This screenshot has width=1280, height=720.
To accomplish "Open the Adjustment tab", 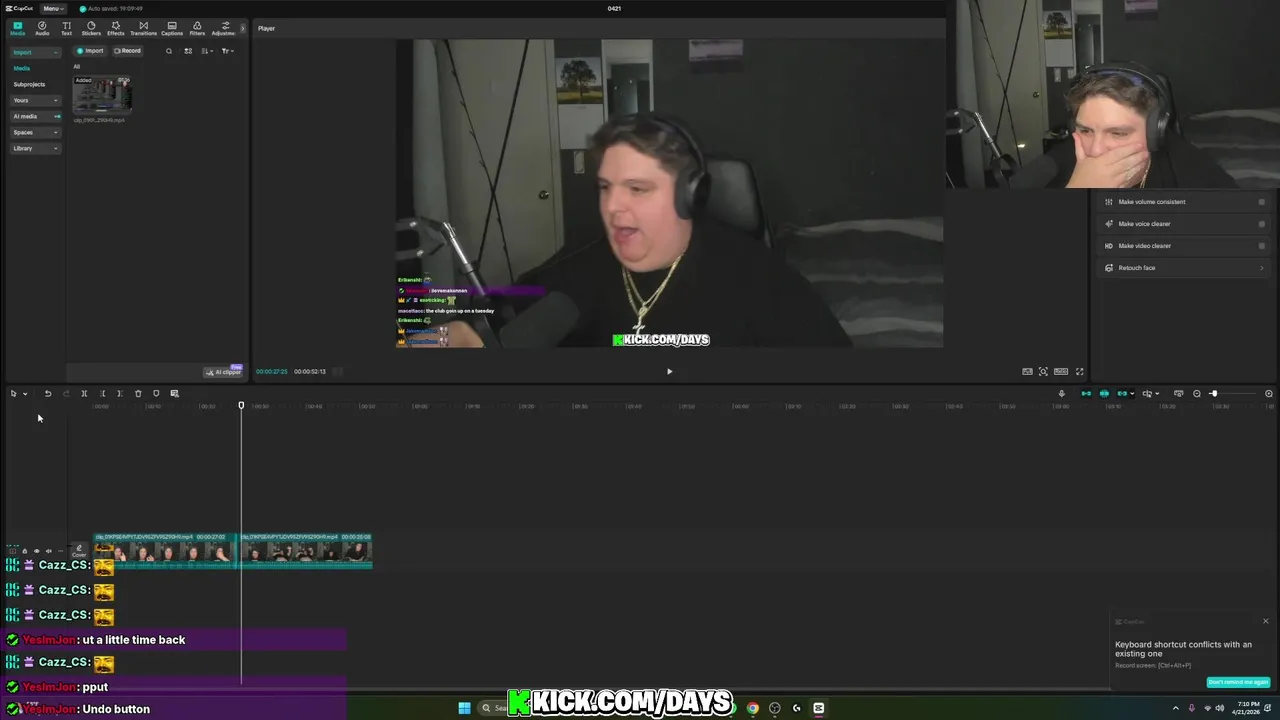I will pyautogui.click(x=224, y=28).
